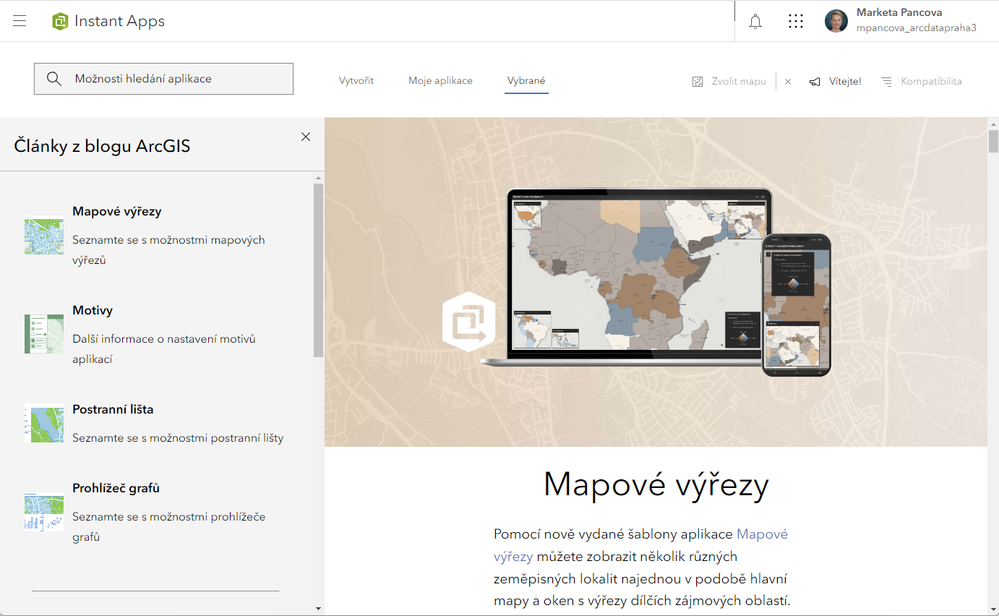Image resolution: width=999 pixels, height=616 pixels.
Task: Click the Články z blogu ArcGIS heading
Action: [x=102, y=146]
